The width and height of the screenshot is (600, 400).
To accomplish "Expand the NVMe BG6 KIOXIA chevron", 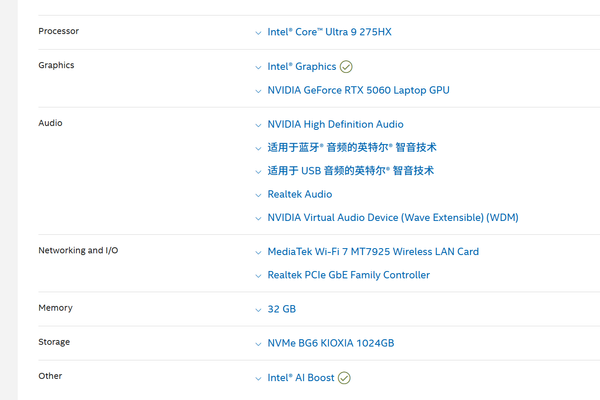I will 258,344.
